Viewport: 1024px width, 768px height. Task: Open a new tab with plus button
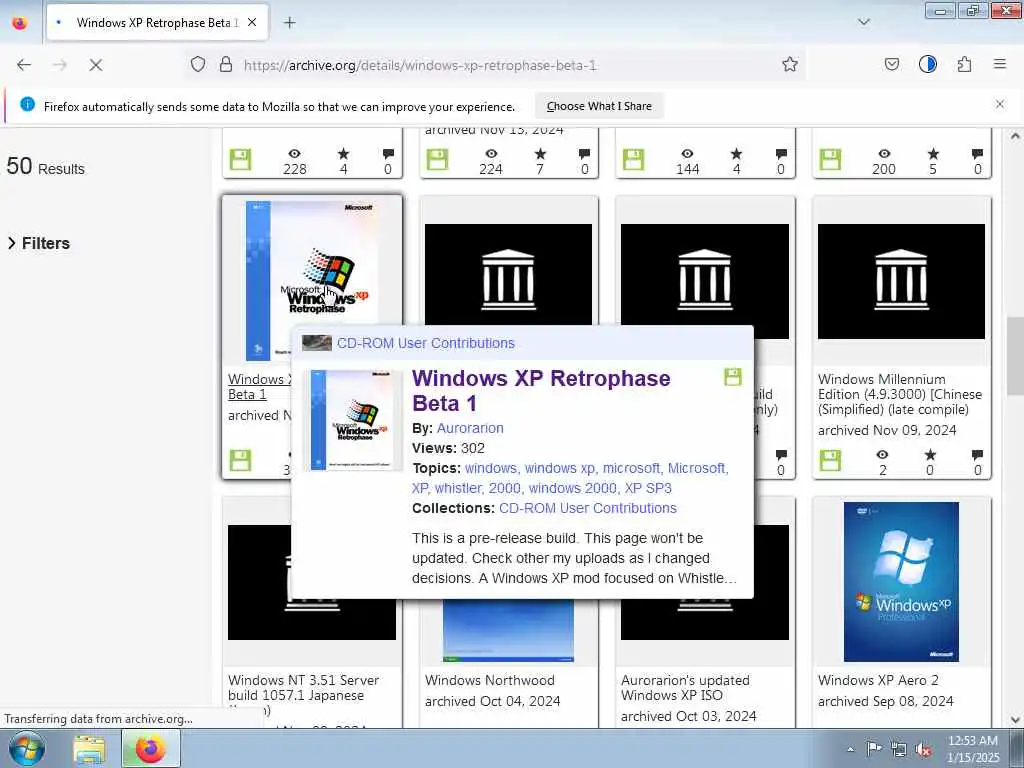tap(290, 23)
